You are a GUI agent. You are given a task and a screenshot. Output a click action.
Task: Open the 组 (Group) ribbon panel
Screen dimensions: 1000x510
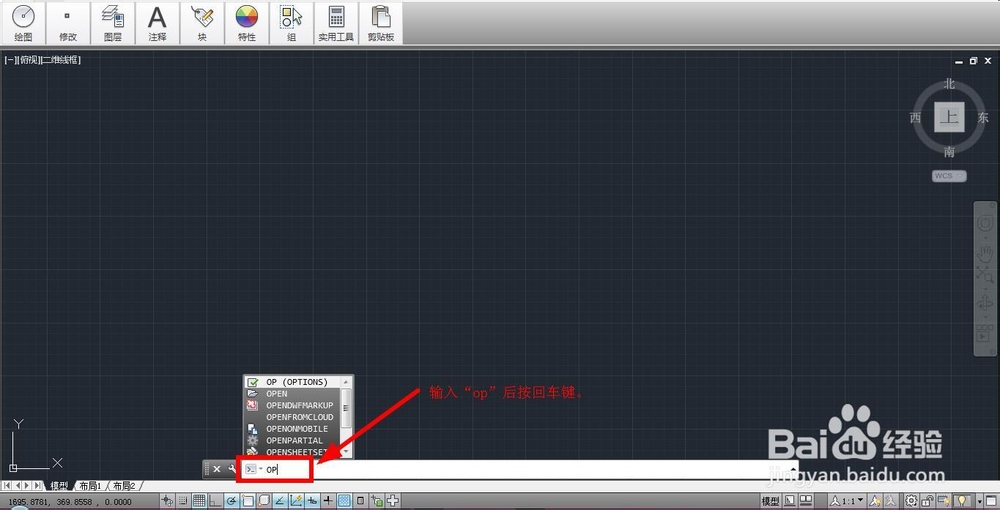tap(291, 22)
